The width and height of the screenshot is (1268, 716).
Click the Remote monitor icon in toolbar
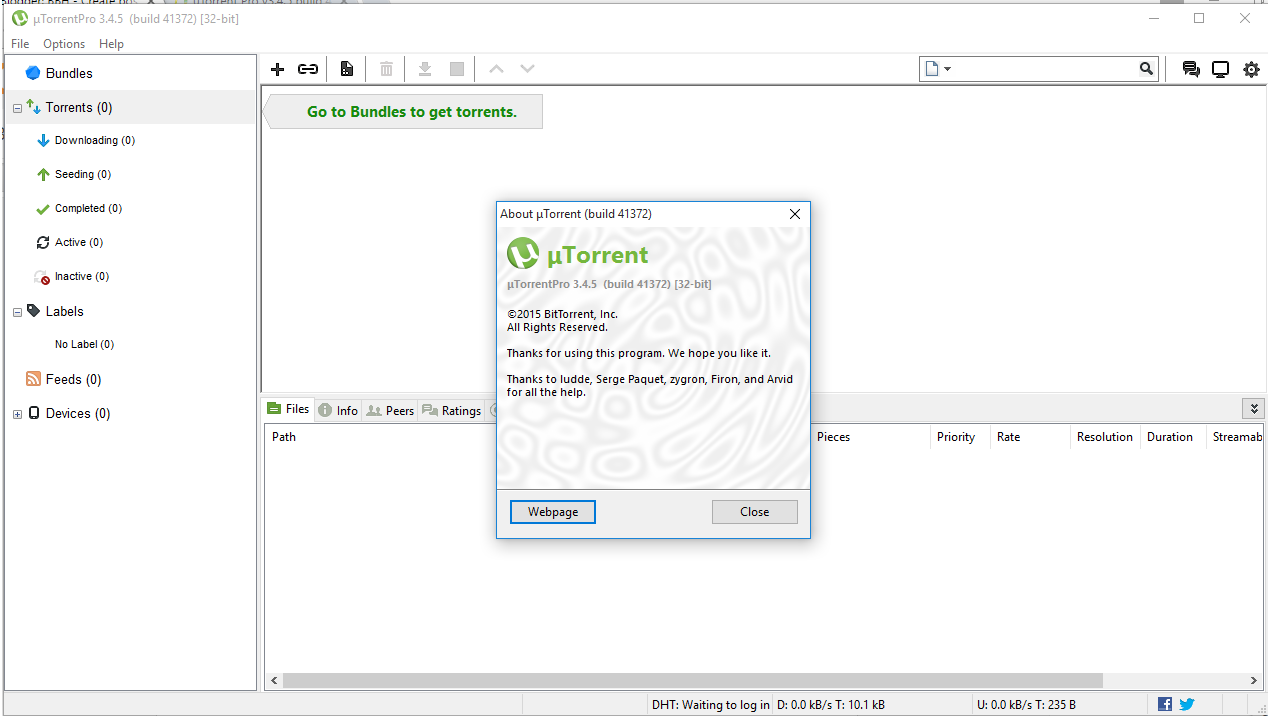click(1220, 69)
